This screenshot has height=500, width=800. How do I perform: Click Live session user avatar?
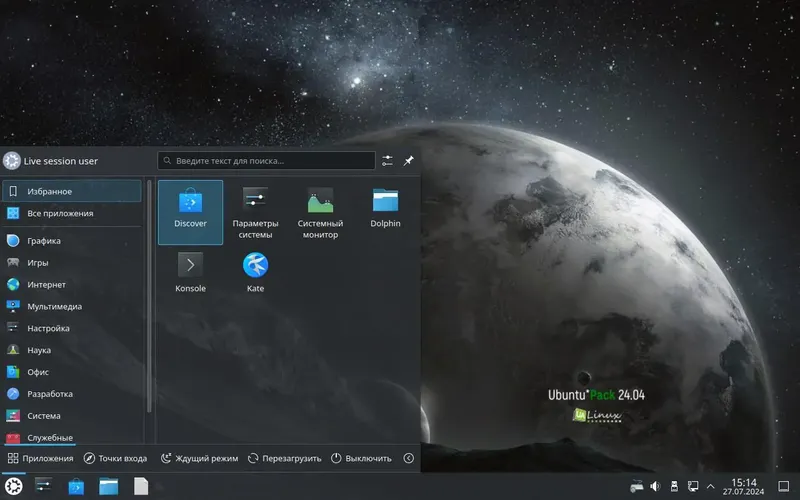(x=12, y=161)
